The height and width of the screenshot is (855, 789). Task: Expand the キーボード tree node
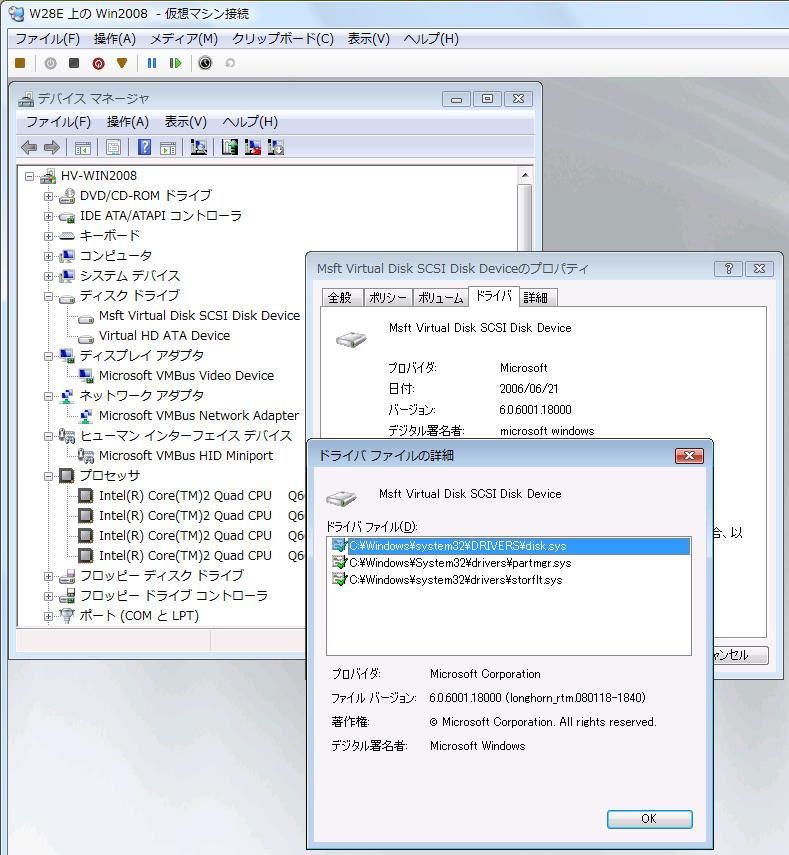(48, 236)
